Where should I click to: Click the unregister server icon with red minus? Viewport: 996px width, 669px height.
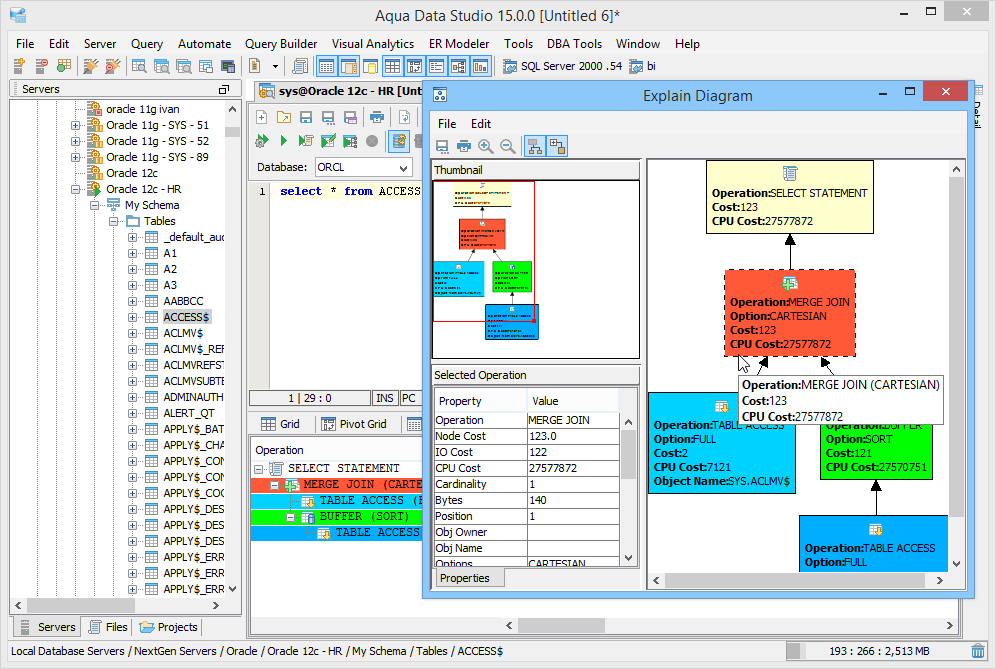(41, 65)
